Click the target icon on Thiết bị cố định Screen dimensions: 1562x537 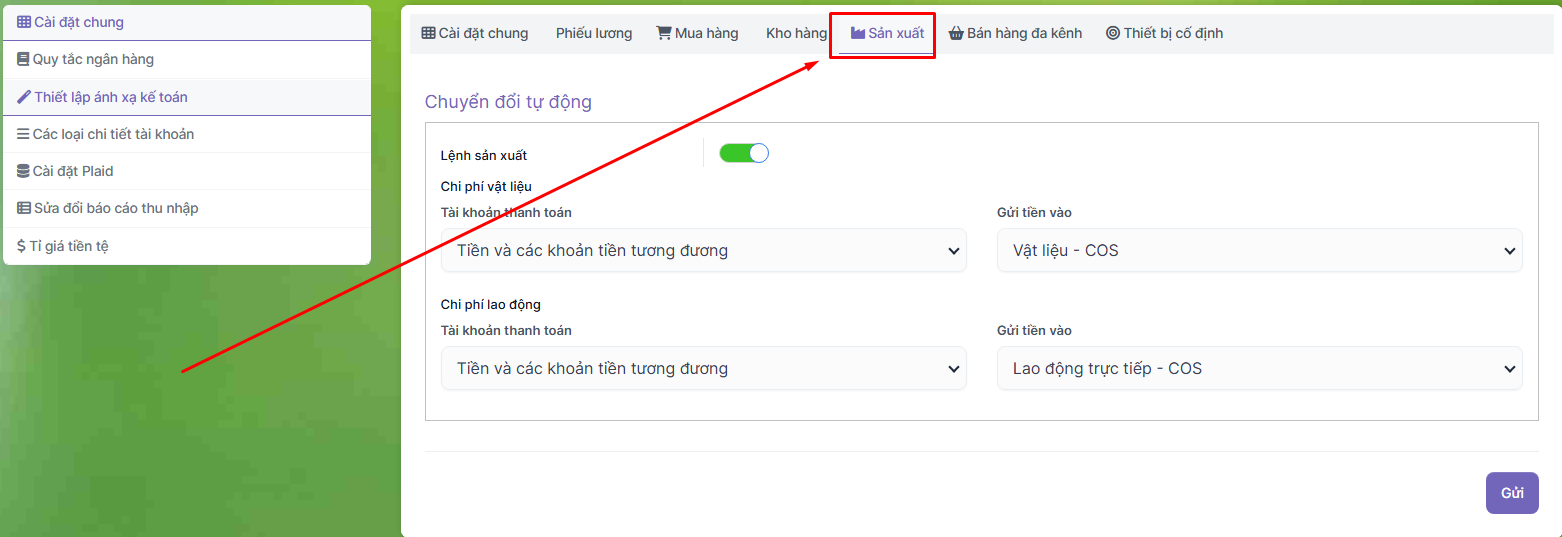pos(1112,33)
